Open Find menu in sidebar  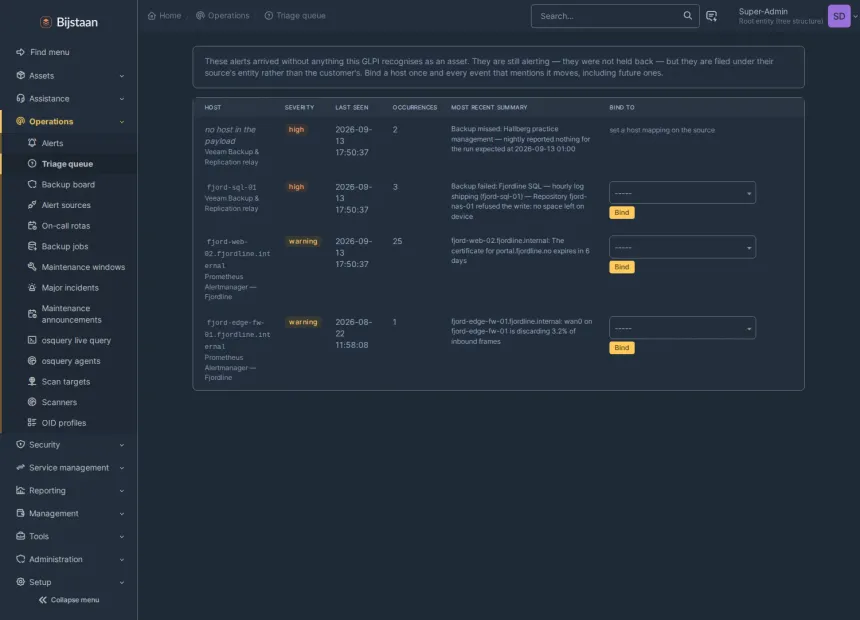coord(43,52)
